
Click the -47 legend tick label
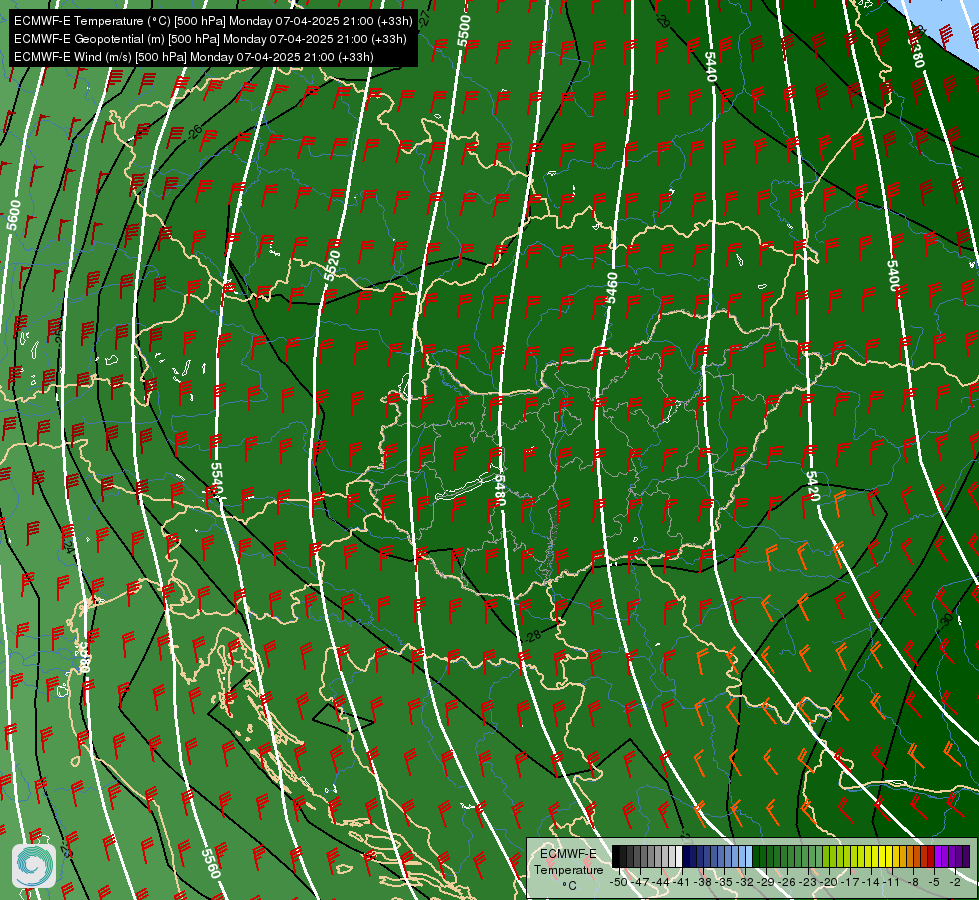[640, 882]
